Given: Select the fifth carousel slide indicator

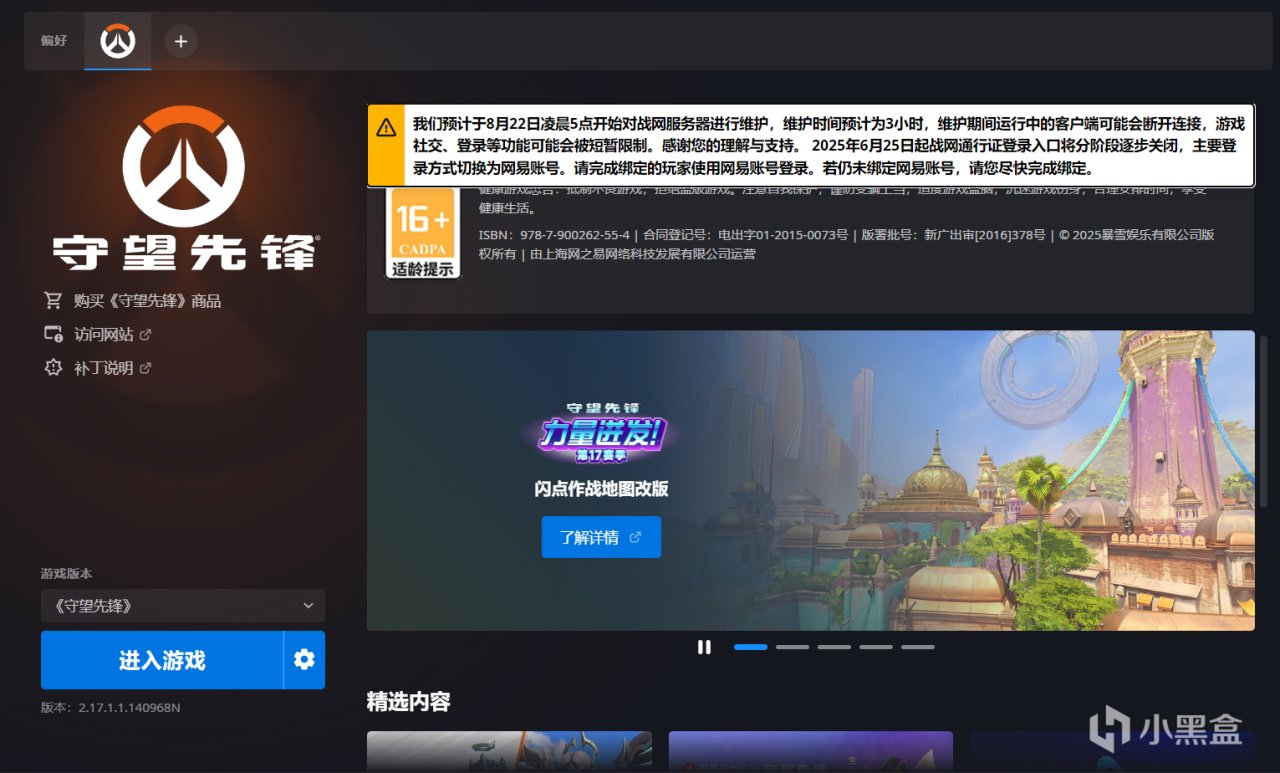Looking at the screenshot, I should 918,647.
